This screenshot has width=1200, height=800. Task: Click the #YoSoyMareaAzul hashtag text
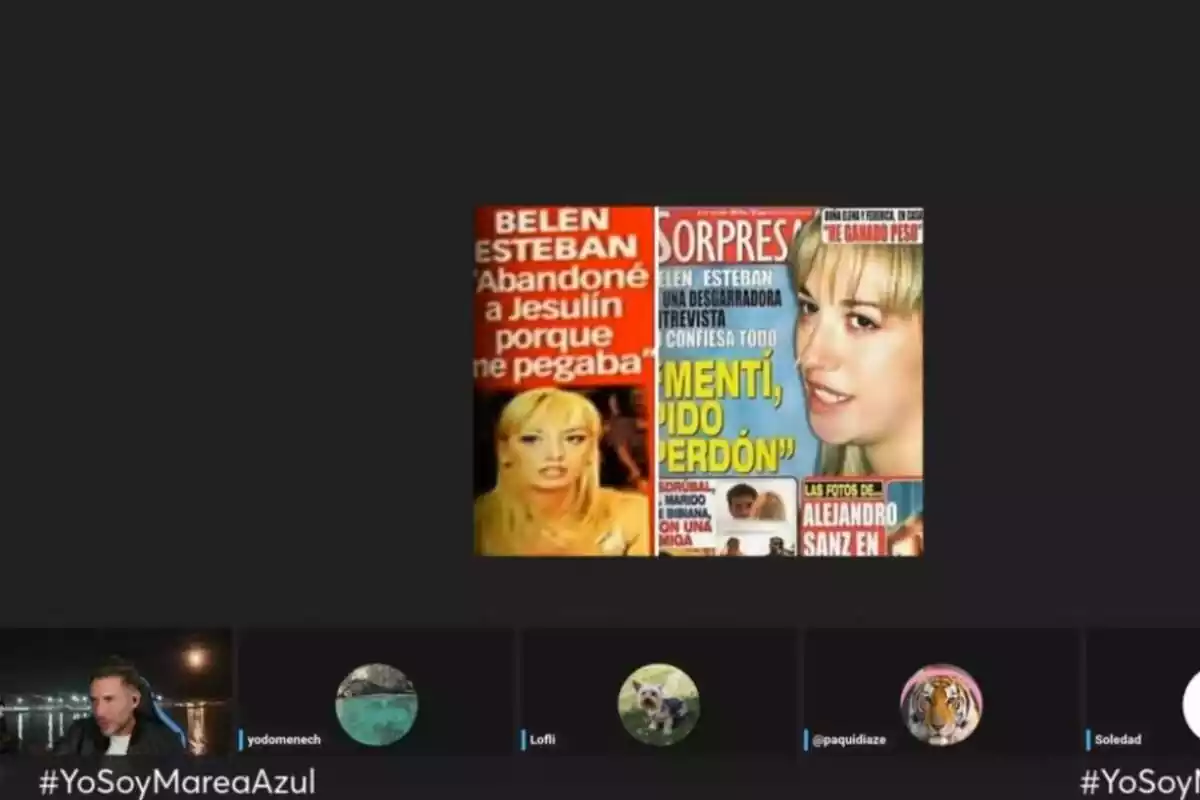[177, 781]
